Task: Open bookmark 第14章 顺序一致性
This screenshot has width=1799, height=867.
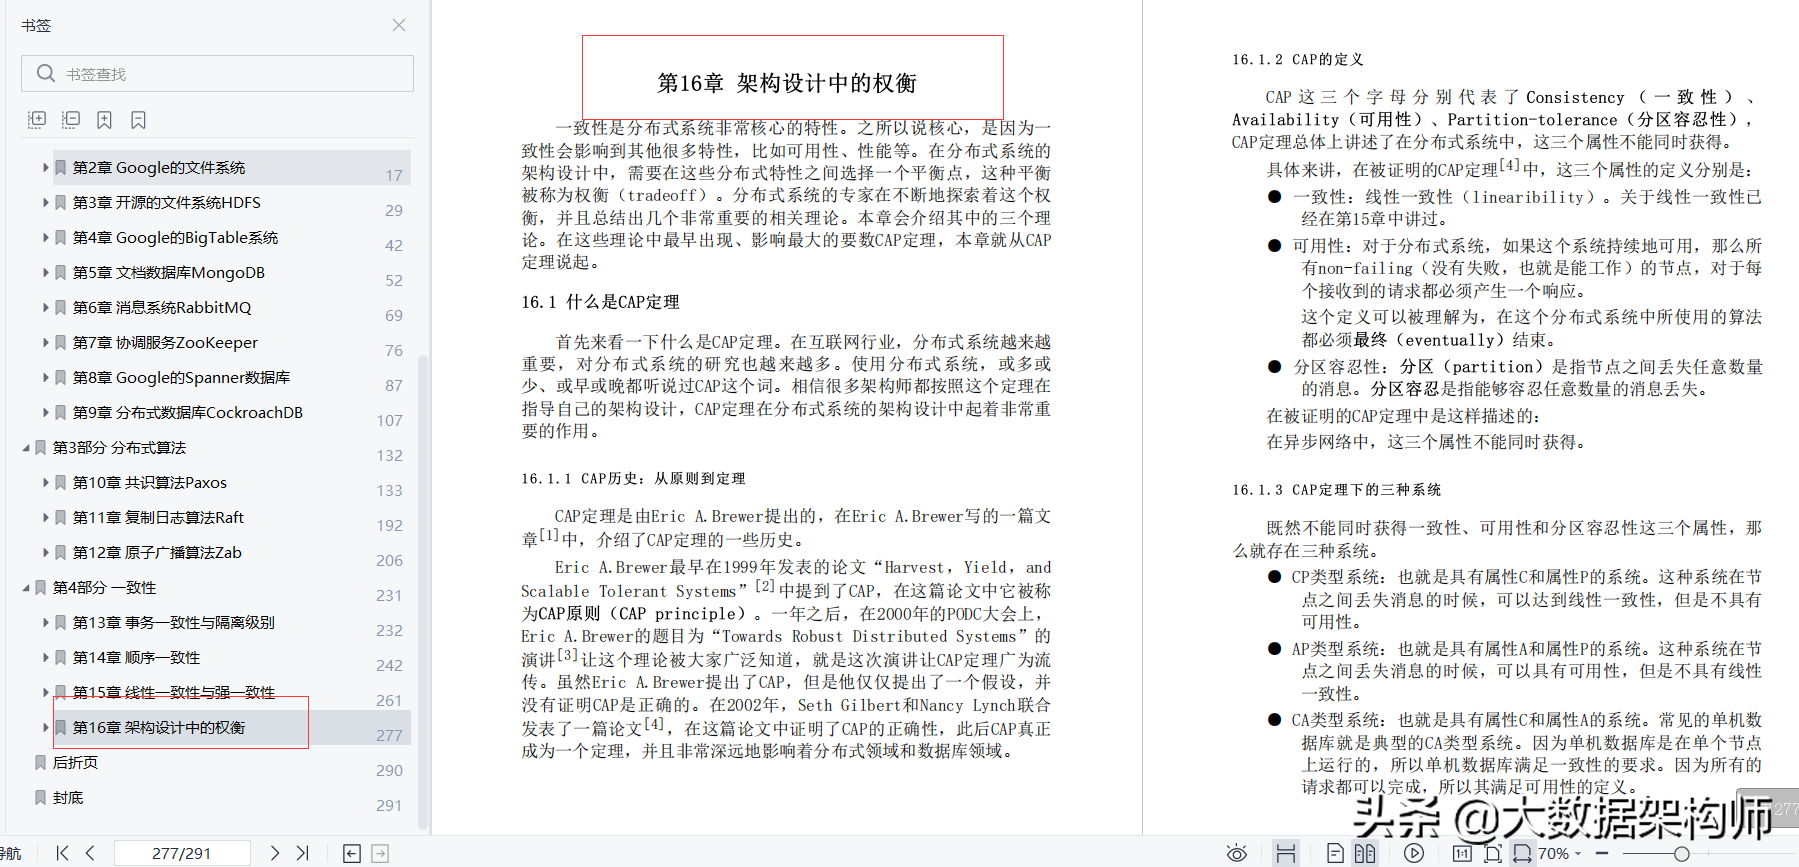Action: (136, 657)
